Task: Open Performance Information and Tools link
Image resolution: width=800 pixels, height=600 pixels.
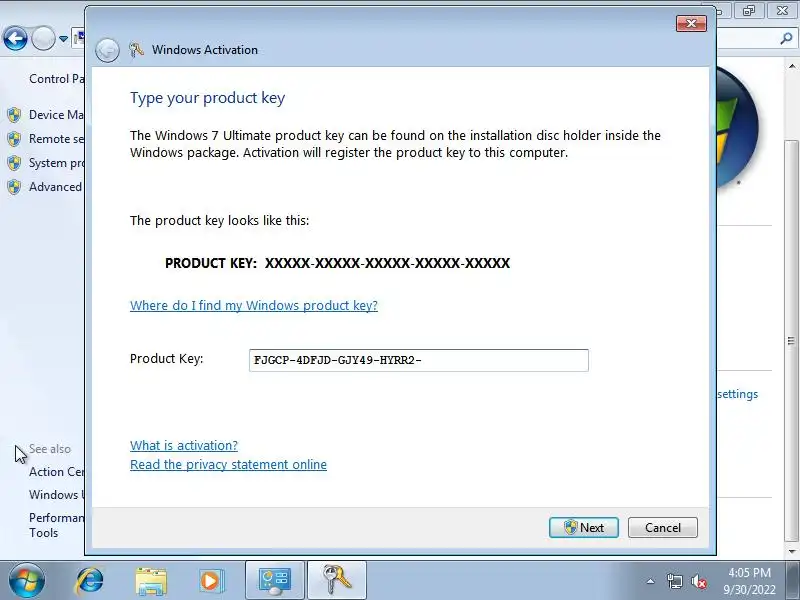Action: tap(56, 525)
